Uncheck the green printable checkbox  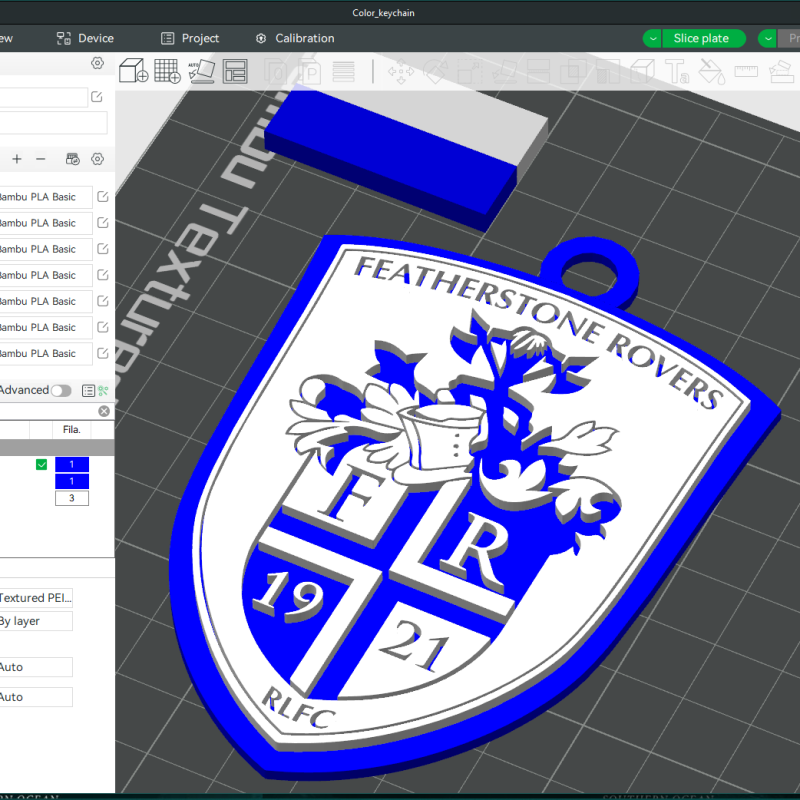click(41, 464)
